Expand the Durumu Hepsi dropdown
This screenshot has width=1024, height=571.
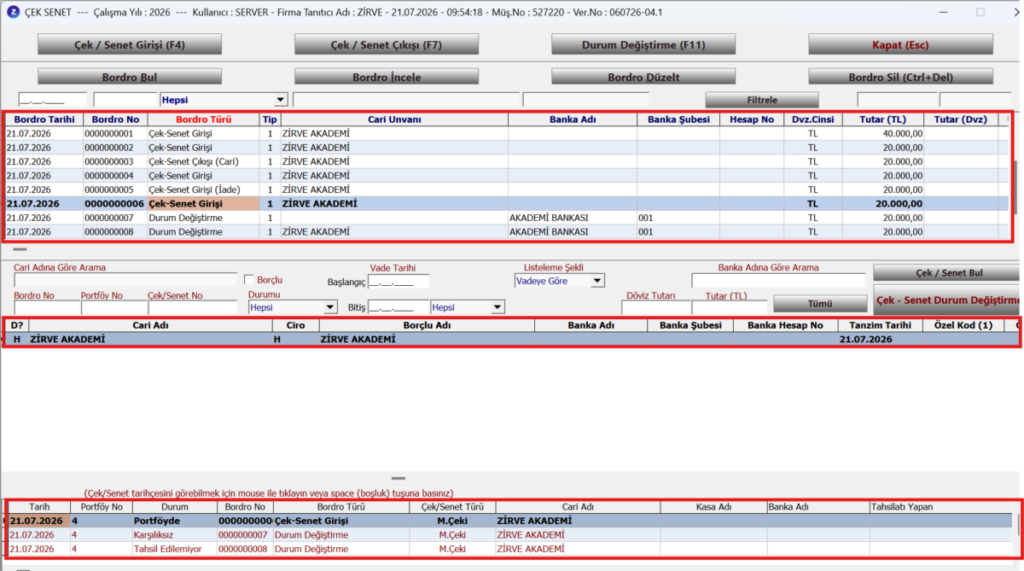(330, 307)
